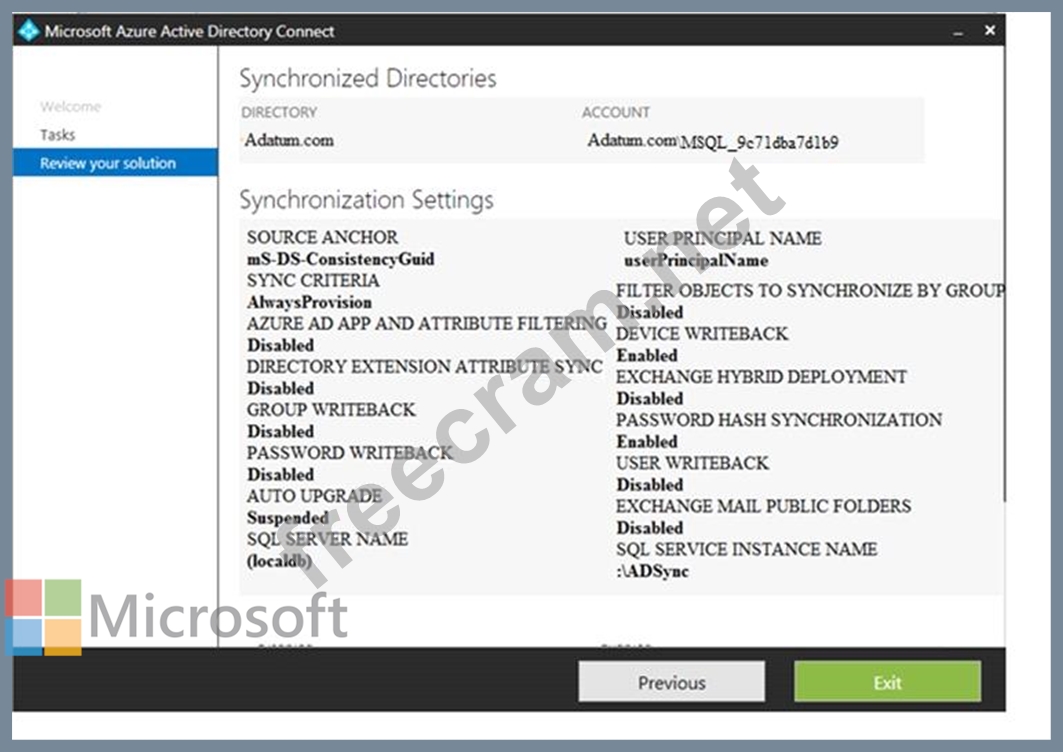1063x752 pixels.
Task: Minimize the Azure AD Connect window
Action: 958,33
